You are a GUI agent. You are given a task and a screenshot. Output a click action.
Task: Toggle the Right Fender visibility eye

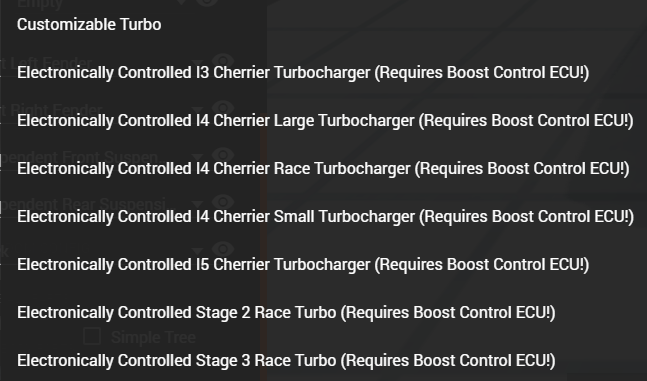click(x=223, y=107)
